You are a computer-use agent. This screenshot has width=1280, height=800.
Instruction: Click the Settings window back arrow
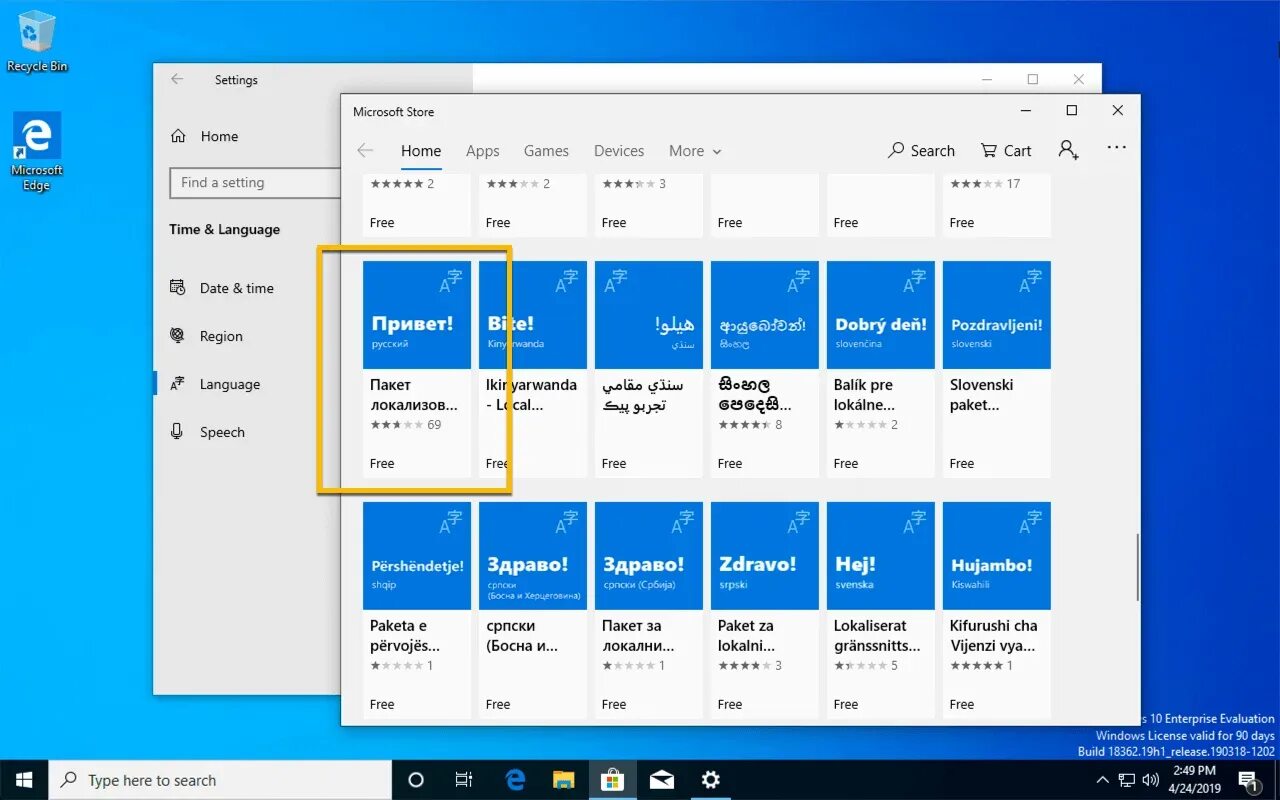177,80
